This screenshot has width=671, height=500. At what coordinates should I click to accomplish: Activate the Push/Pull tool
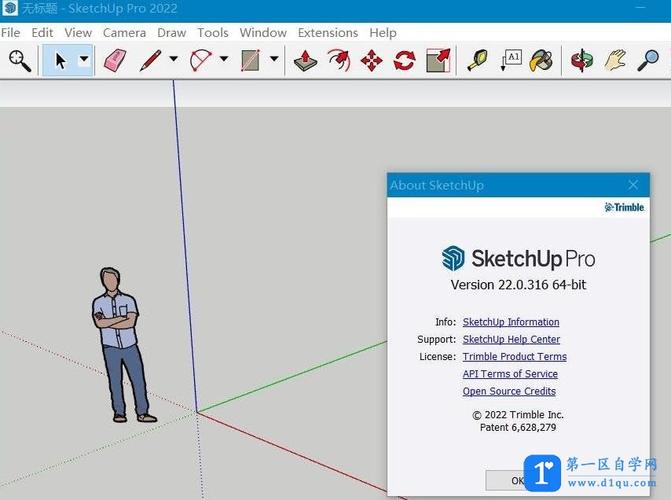point(306,60)
